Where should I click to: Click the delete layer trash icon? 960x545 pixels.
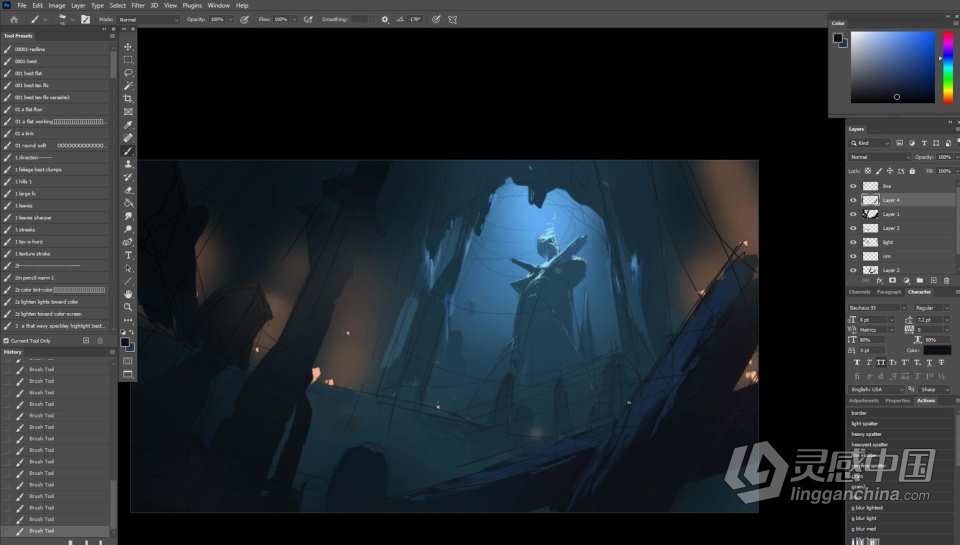947,280
